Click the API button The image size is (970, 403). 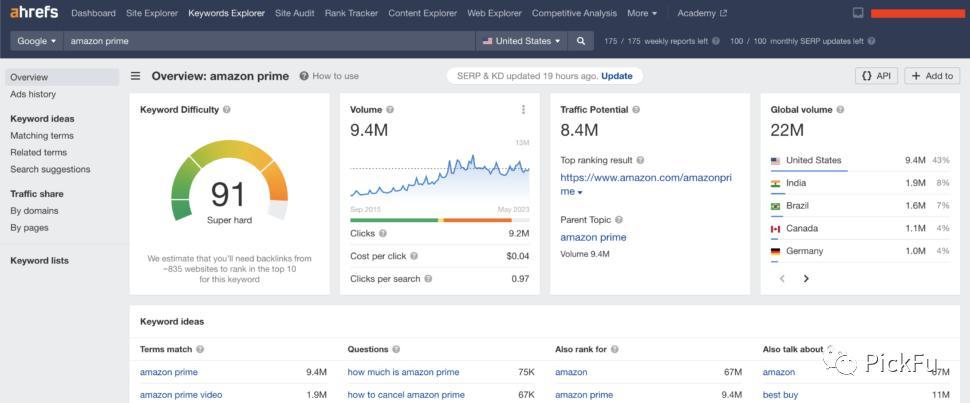tap(877, 76)
